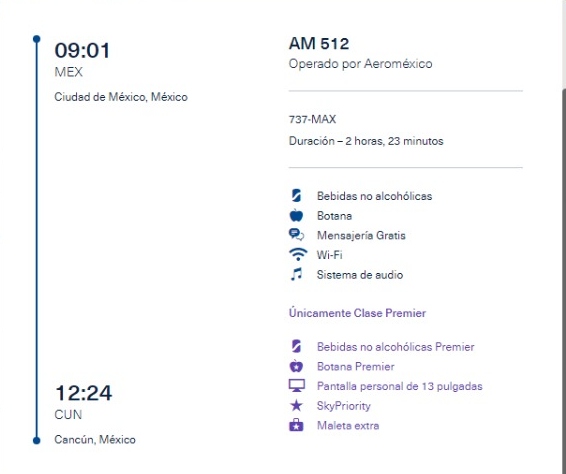
Task: Click the AM 512 flight number
Action: [319, 44]
